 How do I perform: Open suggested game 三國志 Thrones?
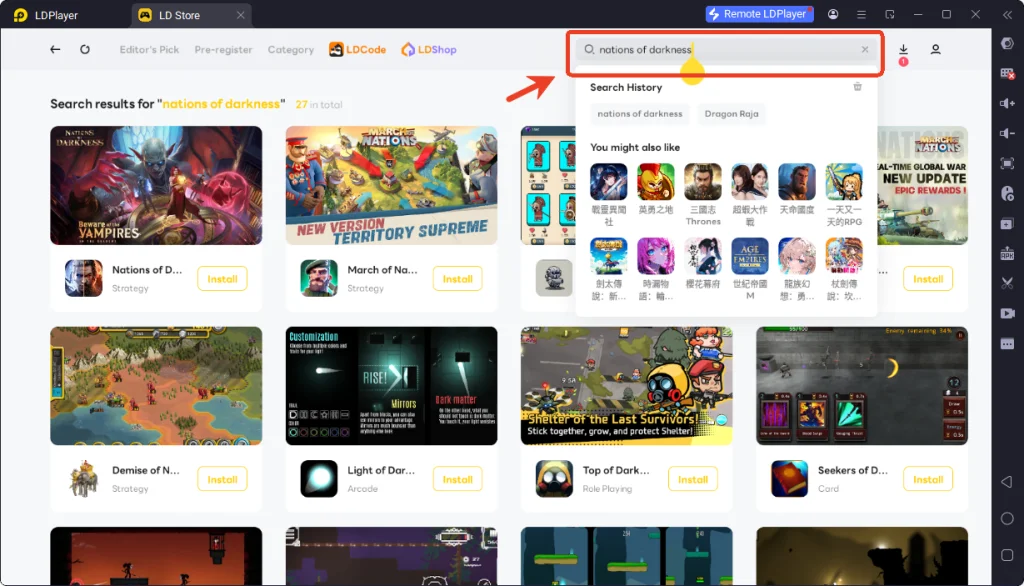(703, 195)
